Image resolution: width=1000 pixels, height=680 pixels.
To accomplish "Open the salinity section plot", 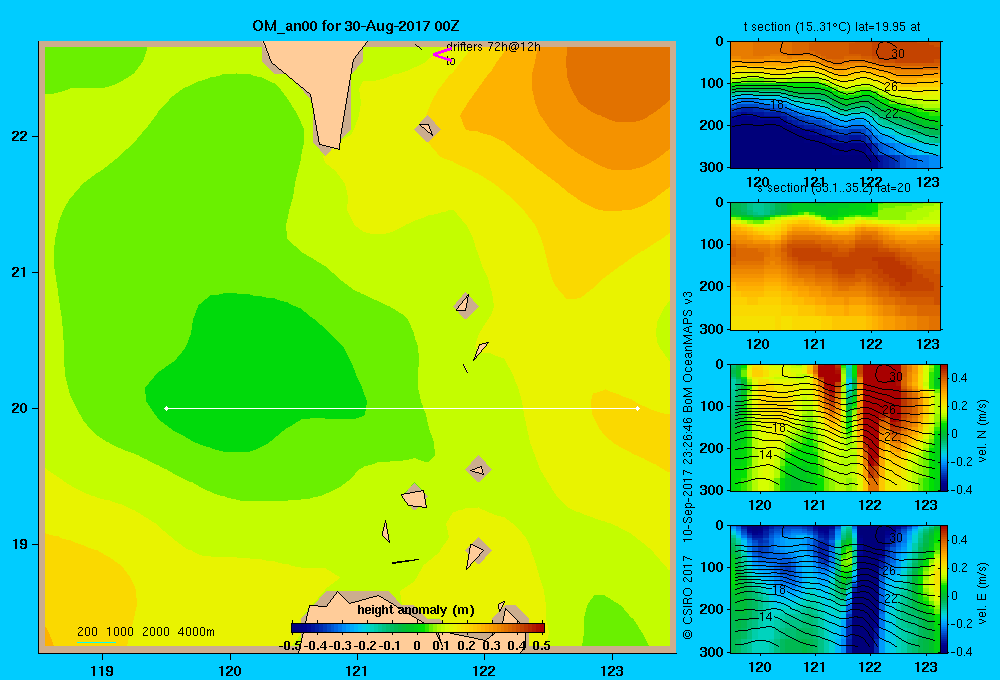I will (835, 266).
